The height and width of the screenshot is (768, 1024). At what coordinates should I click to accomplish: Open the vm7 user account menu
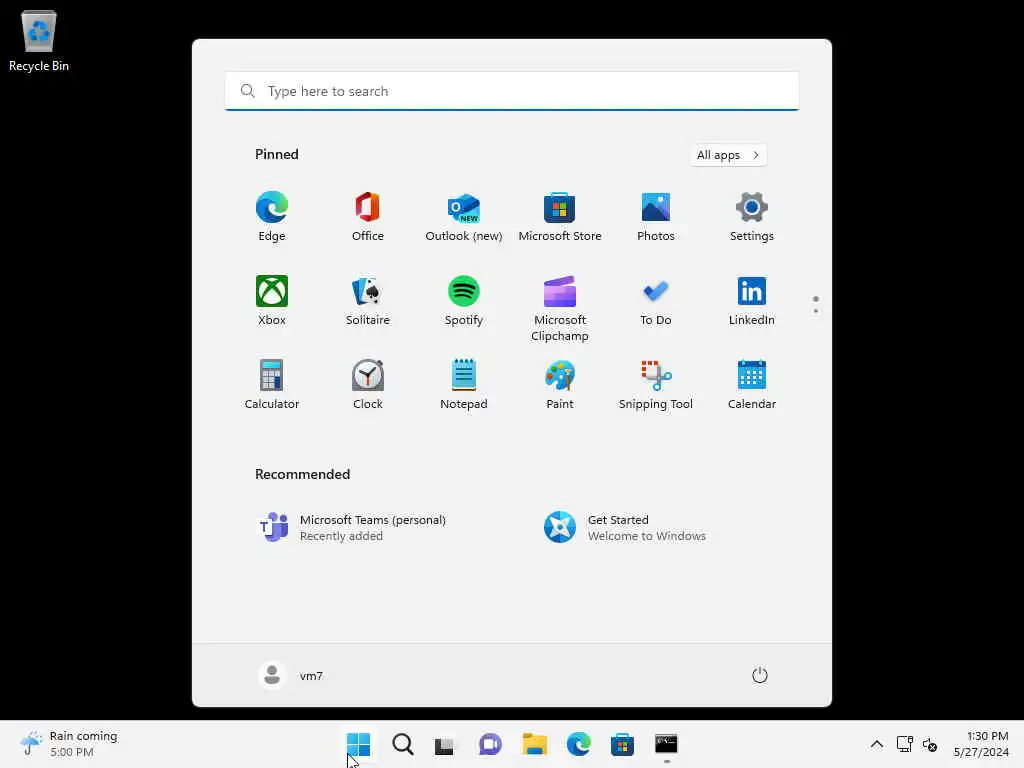click(291, 675)
